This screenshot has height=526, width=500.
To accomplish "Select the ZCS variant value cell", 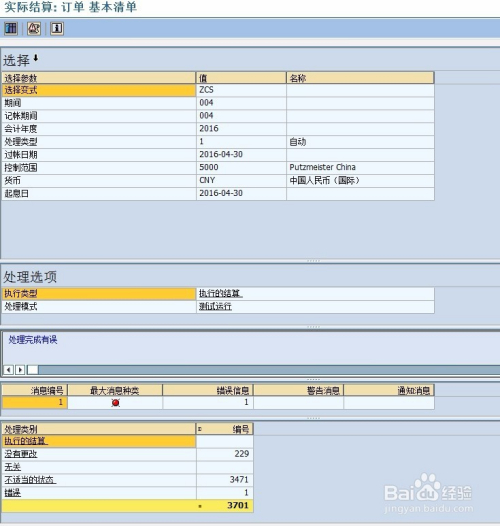I will [x=241, y=90].
